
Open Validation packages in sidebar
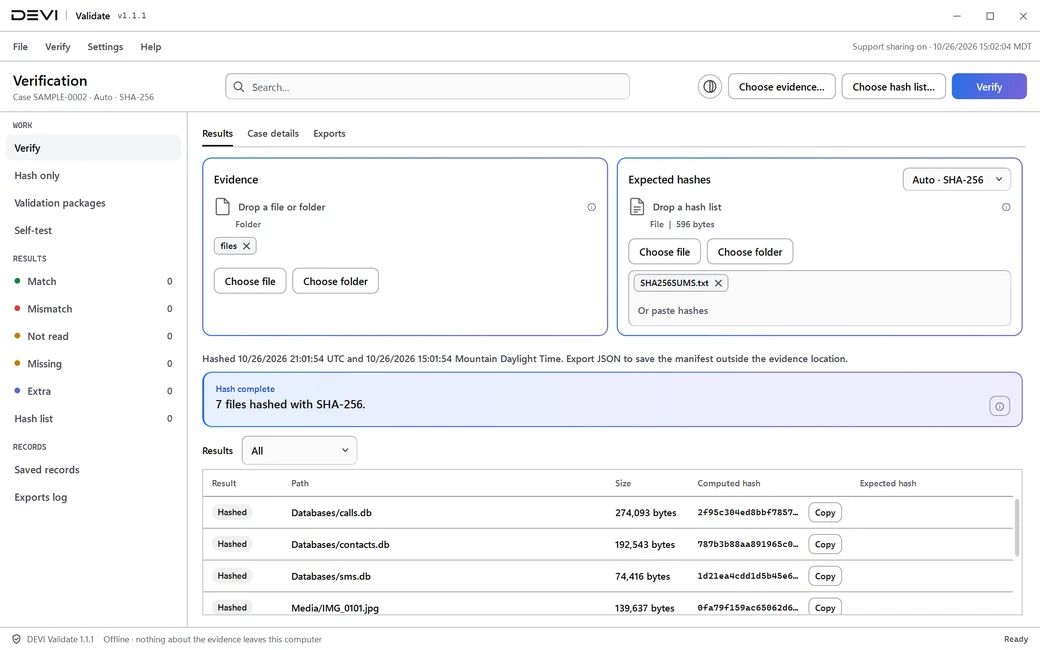tap(94, 203)
